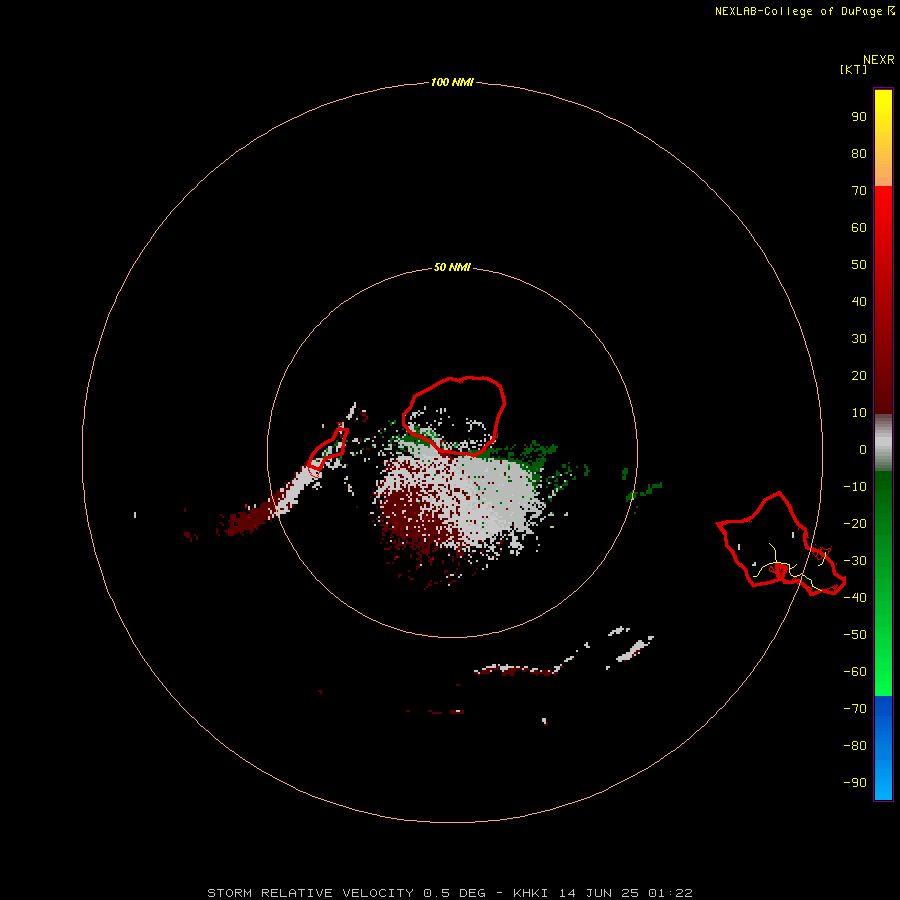Click the -60 value on the color scale
Screen dimensions: 900x900
click(855, 672)
